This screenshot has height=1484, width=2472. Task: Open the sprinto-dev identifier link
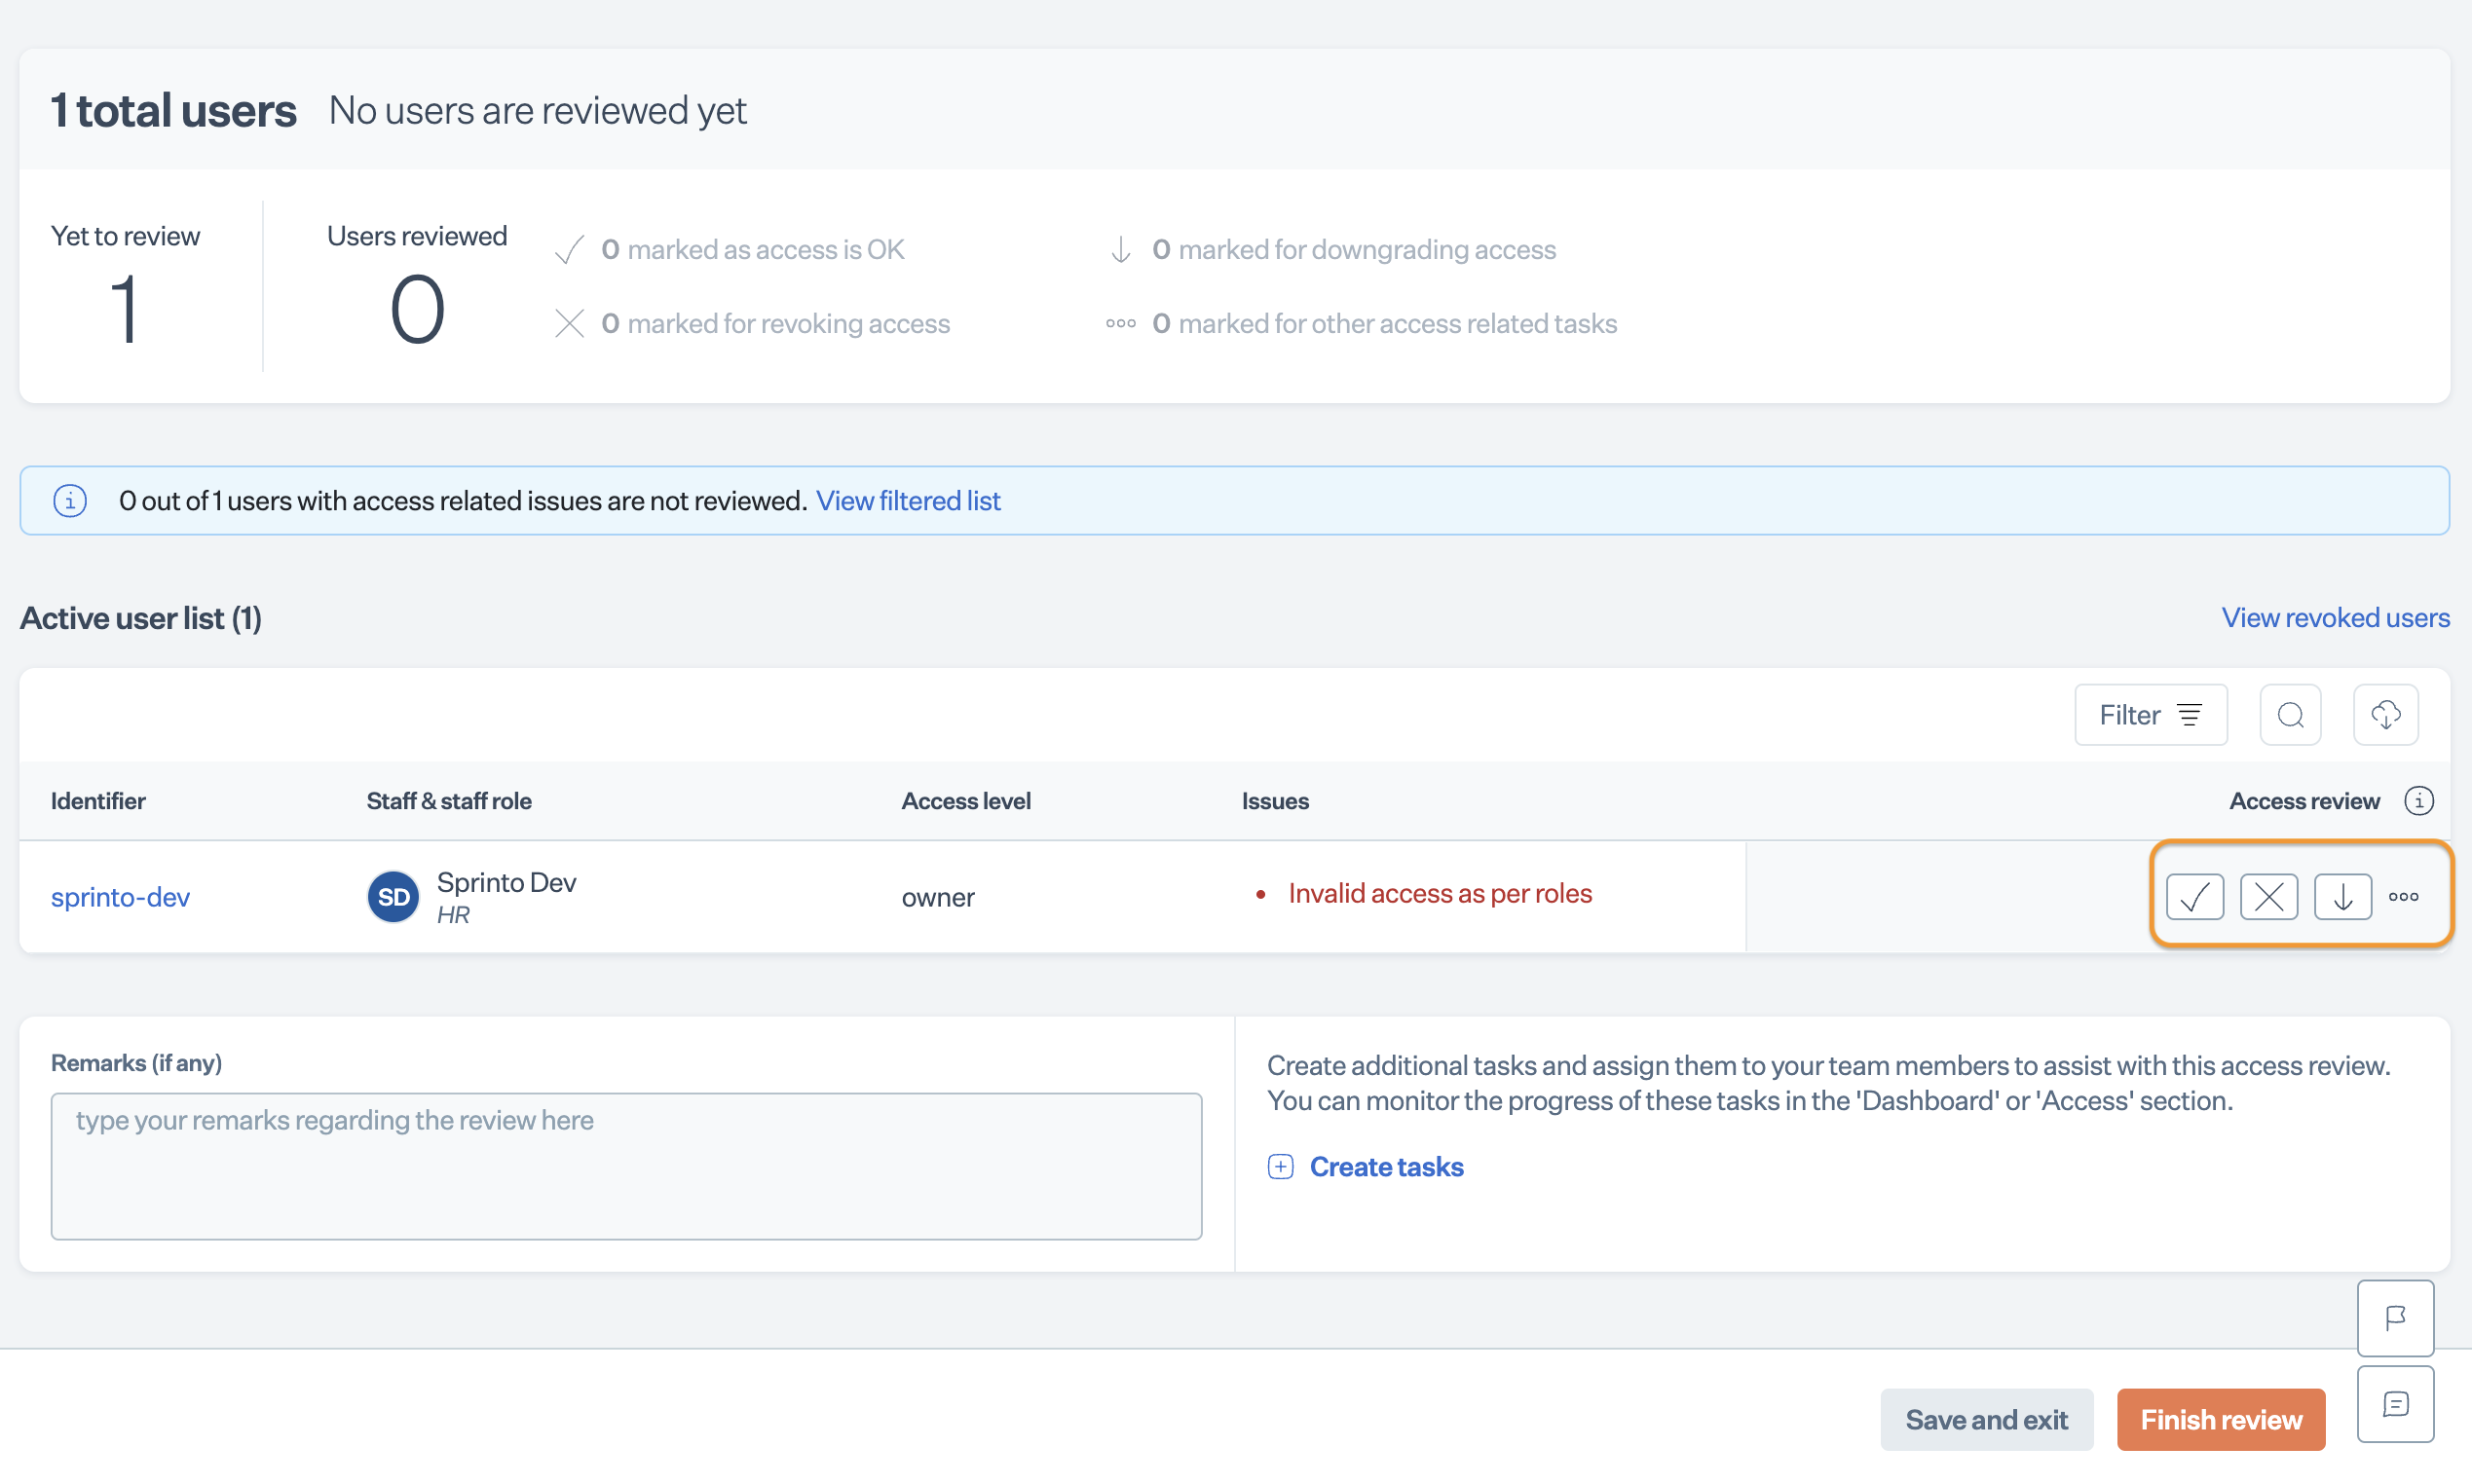click(120, 897)
